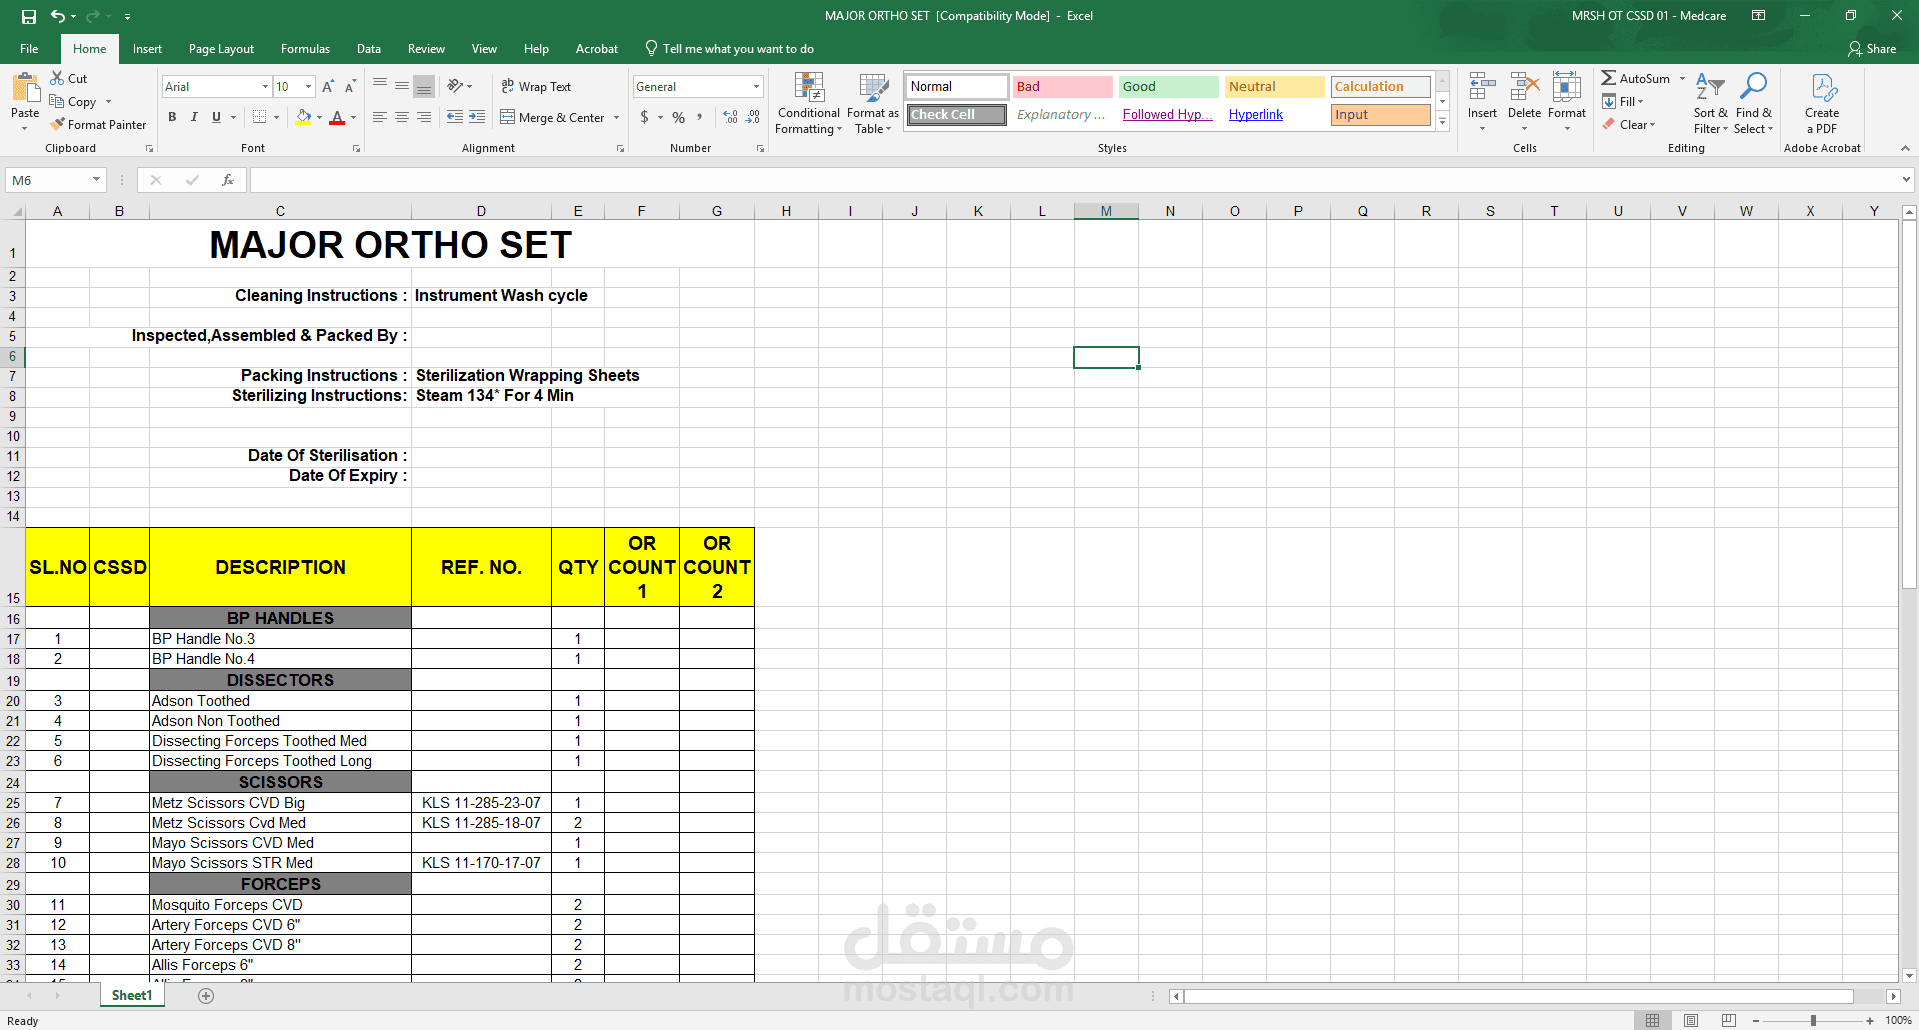Apply the Bad cell style

click(1062, 87)
